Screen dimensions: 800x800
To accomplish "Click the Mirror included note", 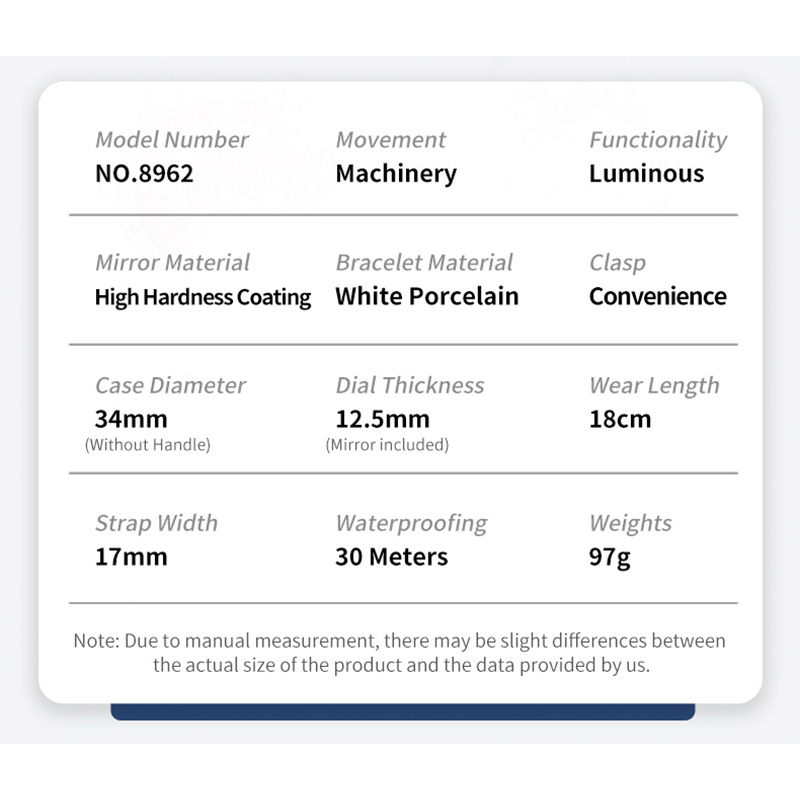I will [387, 445].
